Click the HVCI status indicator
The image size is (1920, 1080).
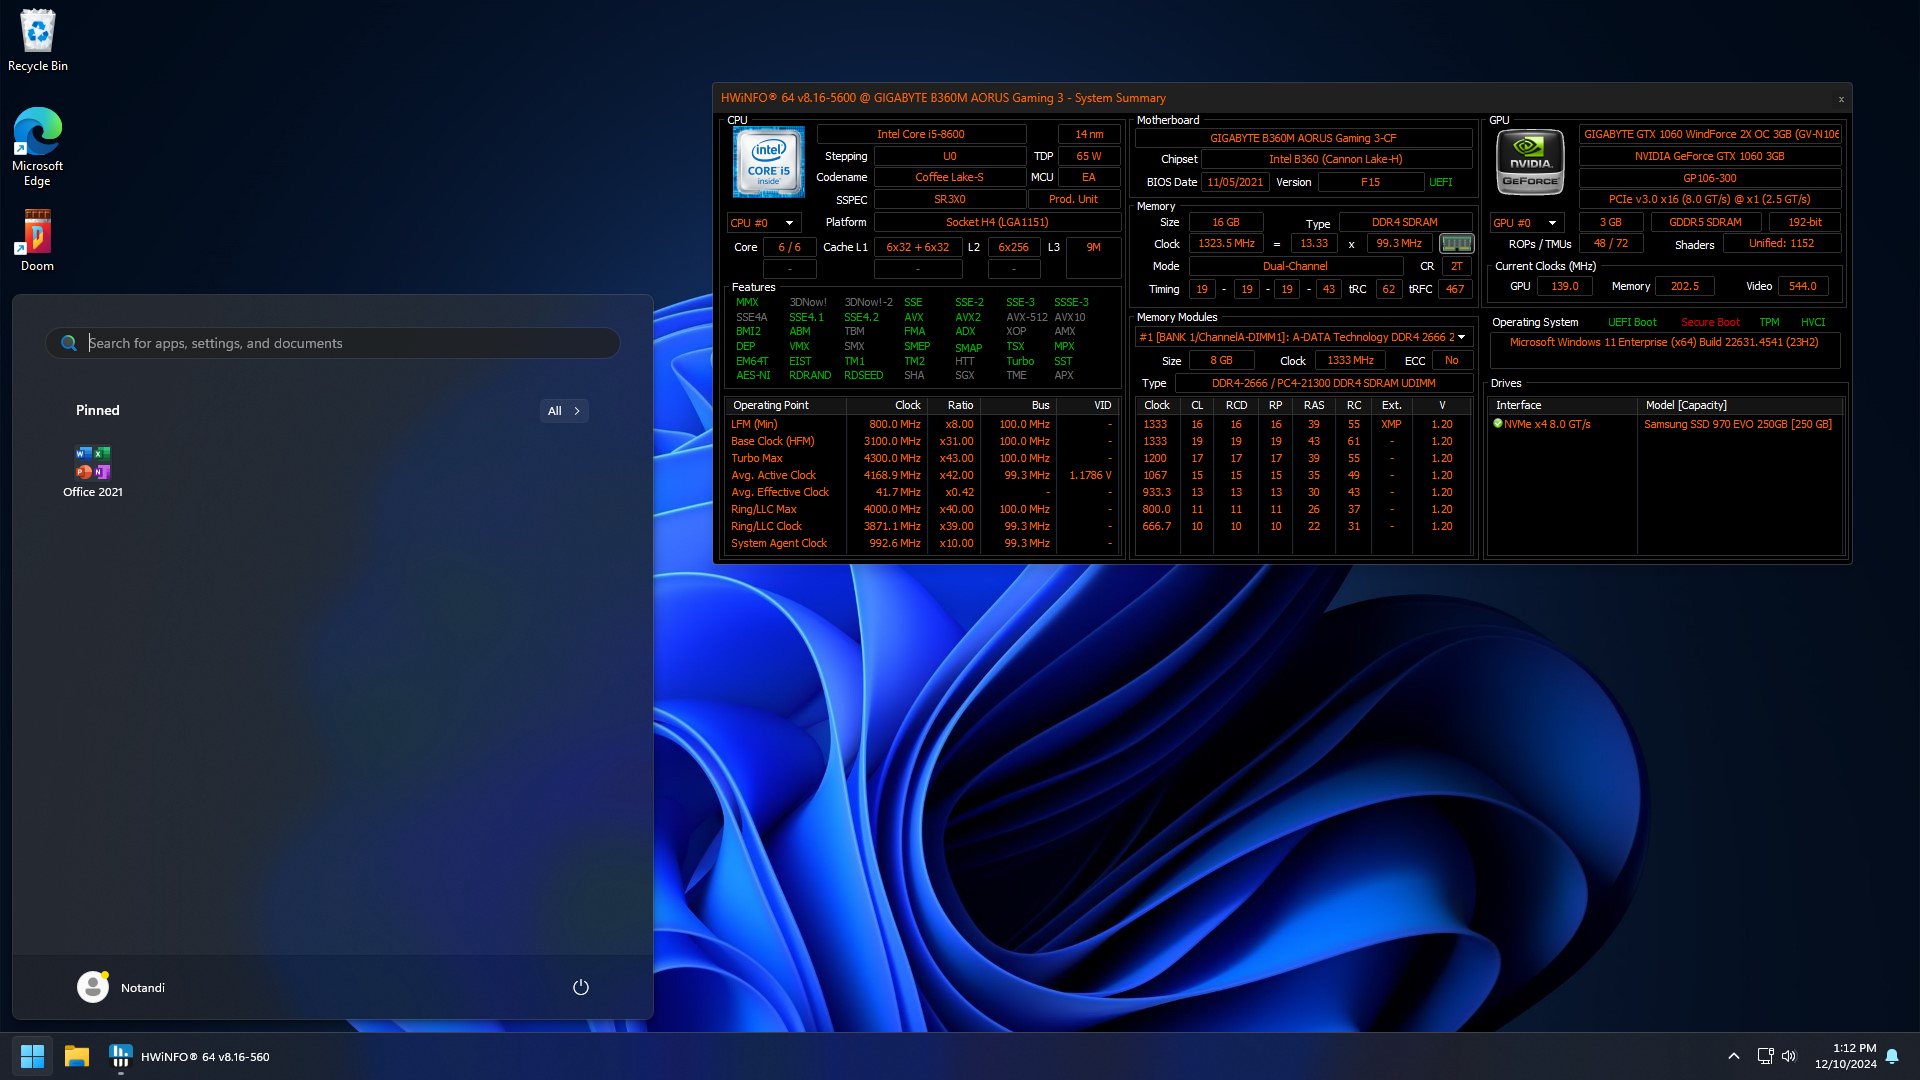[x=1813, y=321]
